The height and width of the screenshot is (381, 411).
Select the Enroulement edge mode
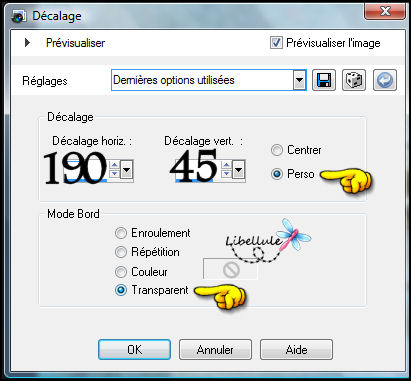(121, 233)
